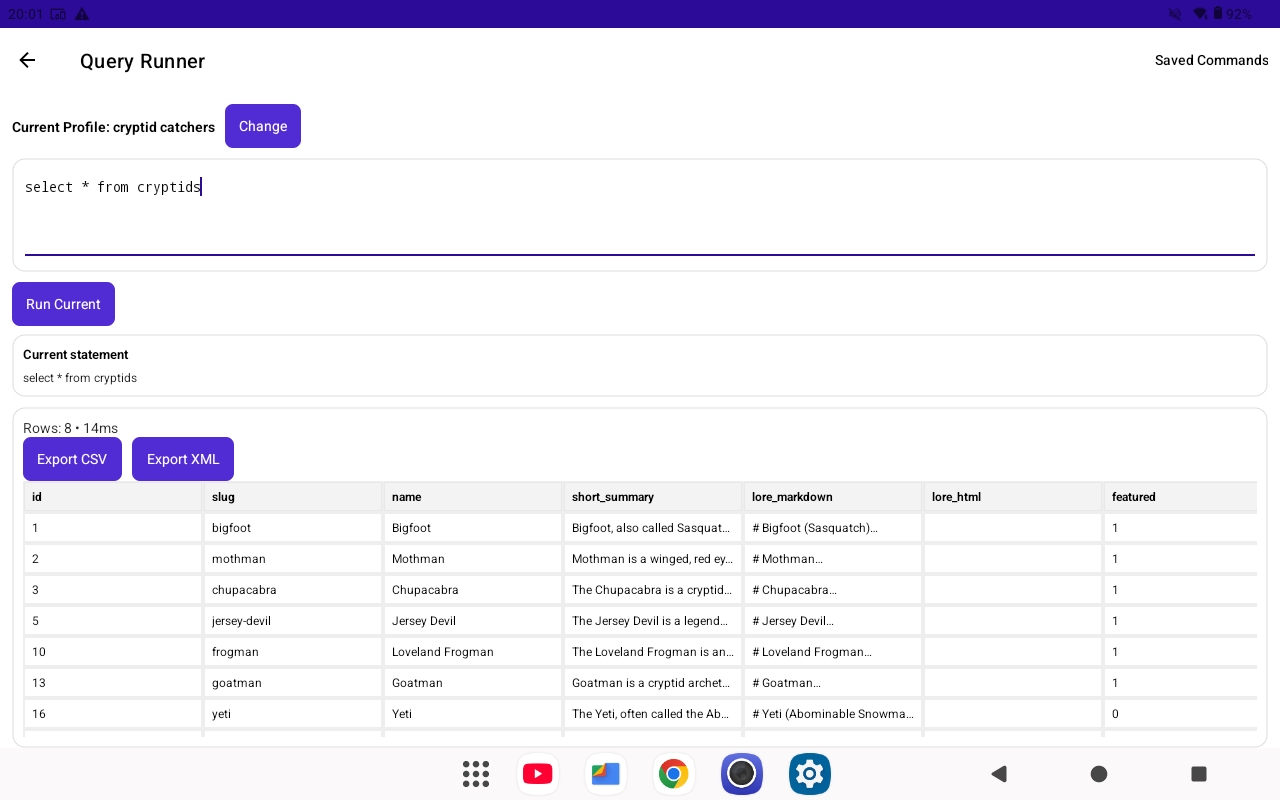Launch Chrome from the taskbar
This screenshot has width=1280, height=800.
(674, 774)
